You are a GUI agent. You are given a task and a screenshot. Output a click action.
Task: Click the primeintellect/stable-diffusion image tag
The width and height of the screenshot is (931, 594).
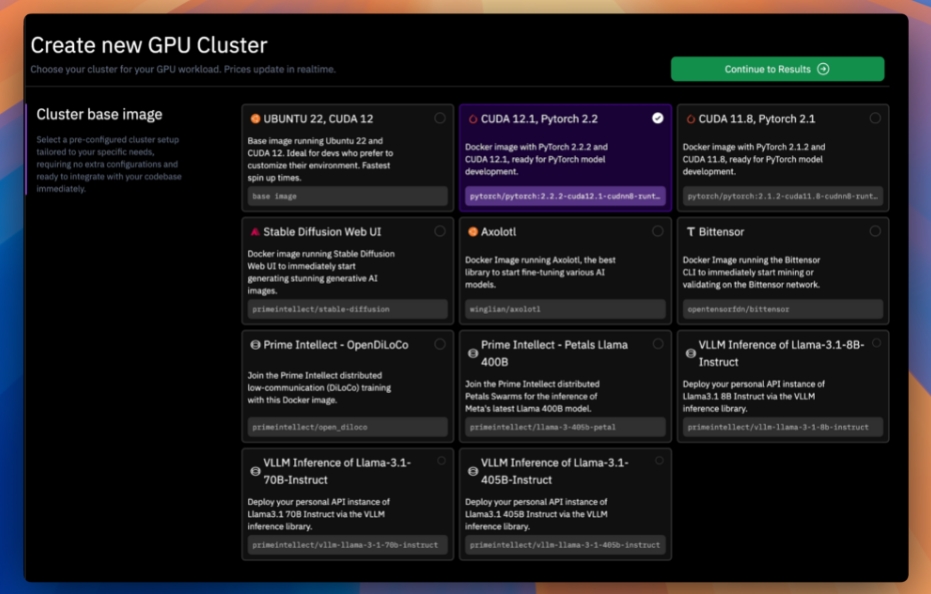pos(347,309)
